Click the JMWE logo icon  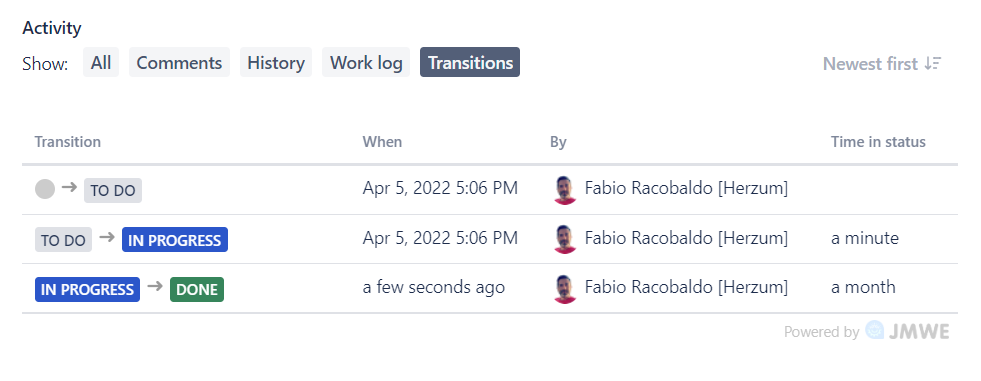coord(875,330)
